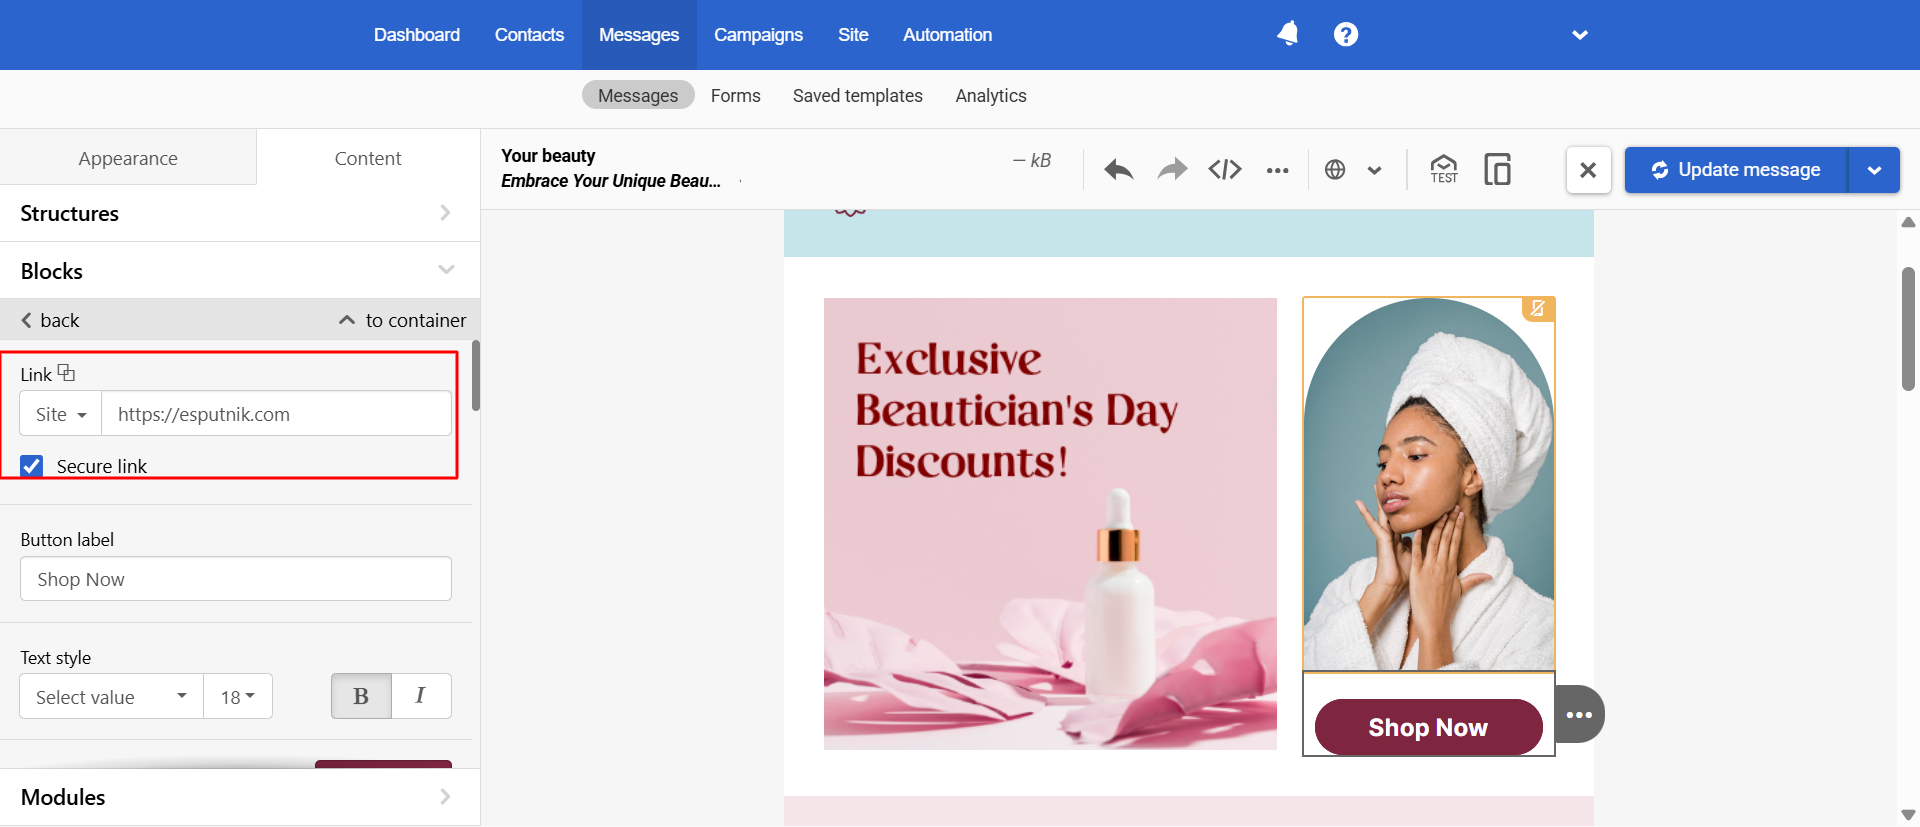Click the link URL input field
This screenshot has height=827, width=1920.
pyautogui.click(x=276, y=414)
